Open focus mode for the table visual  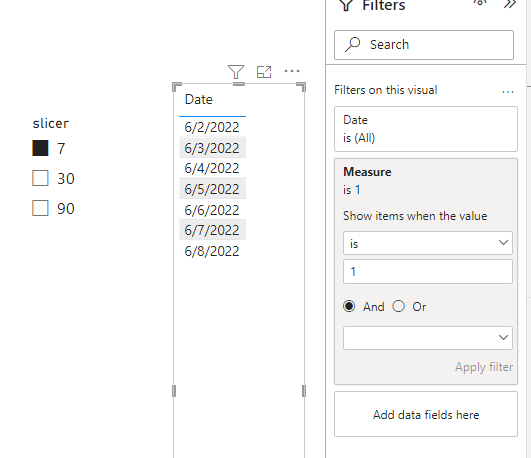[x=264, y=72]
